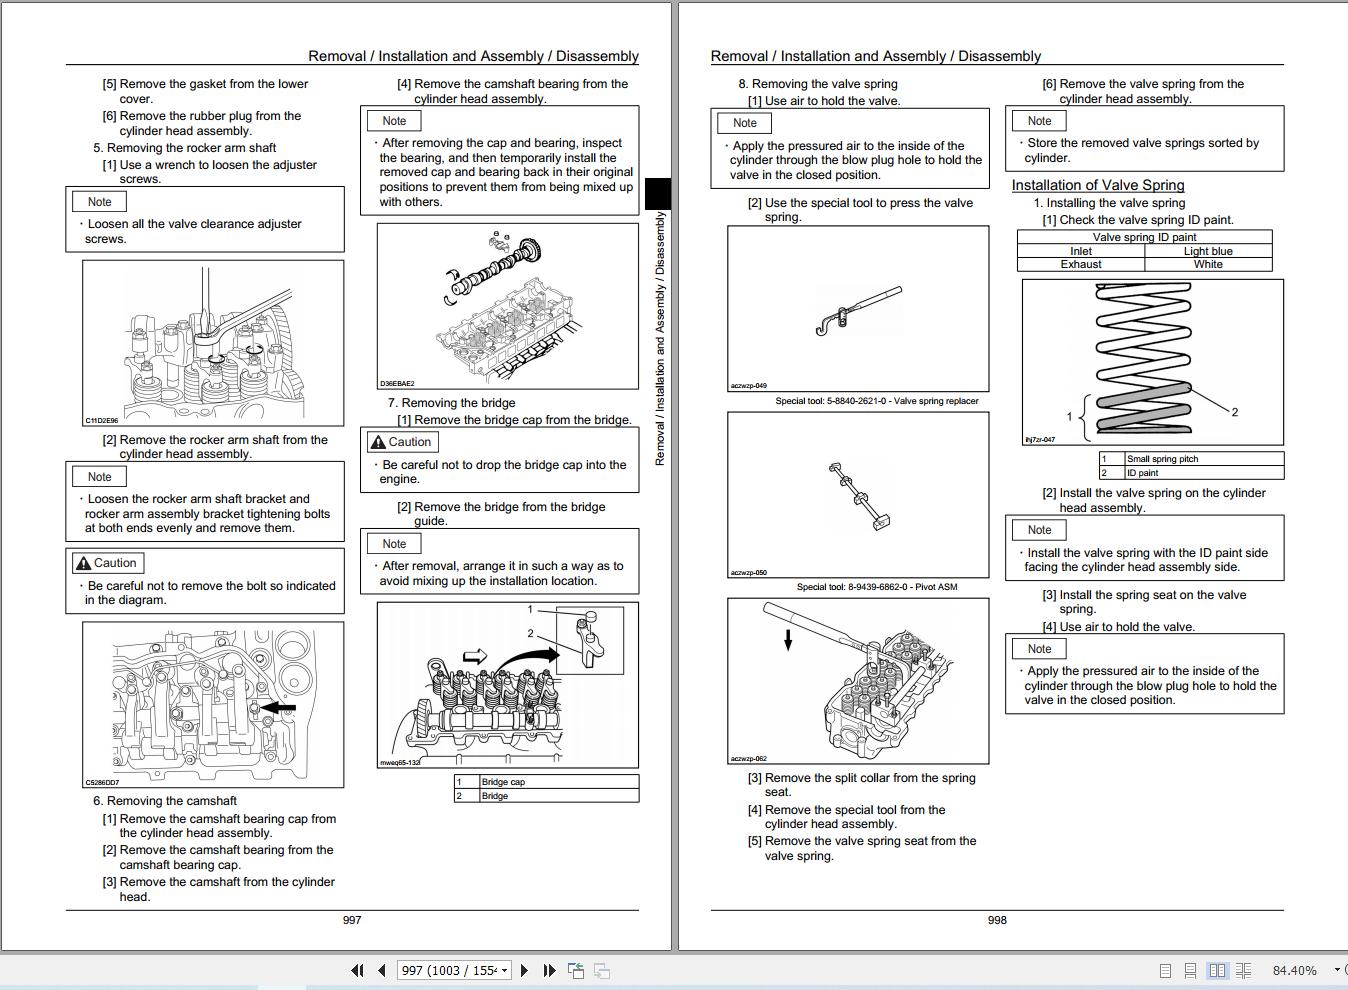Click '6. Removing the camshaft' step text
The height and width of the screenshot is (990, 1348).
pyautogui.click(x=165, y=801)
